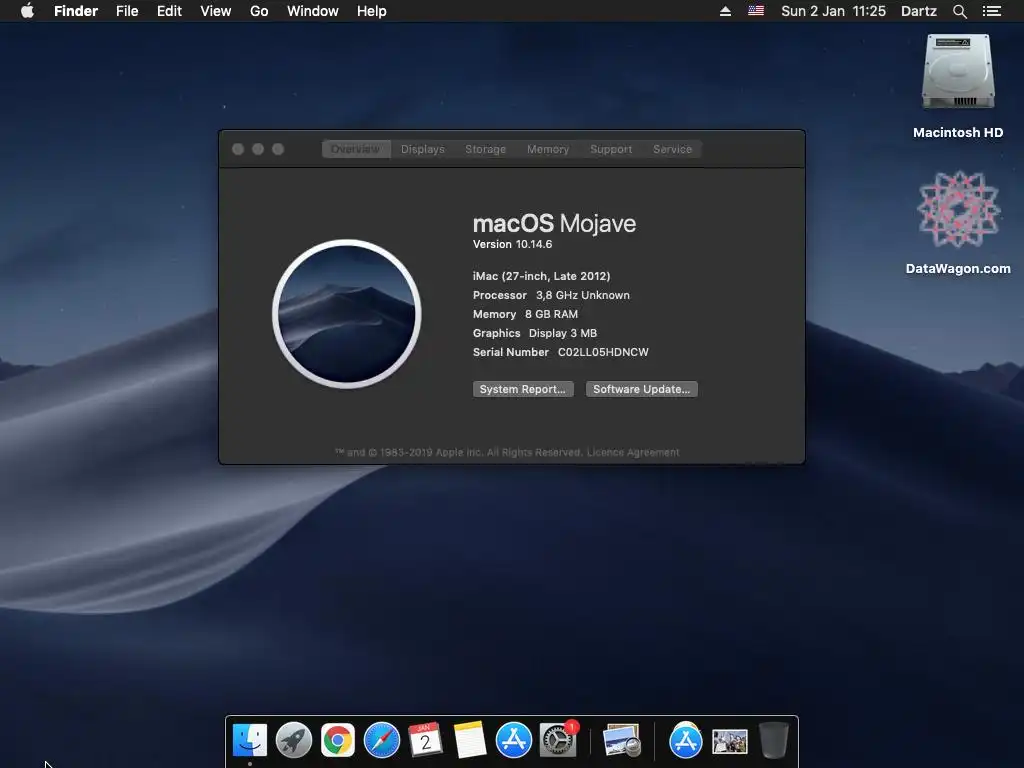Open the App Store icon left of System Preferences
The image size is (1024, 768).
tap(513, 741)
